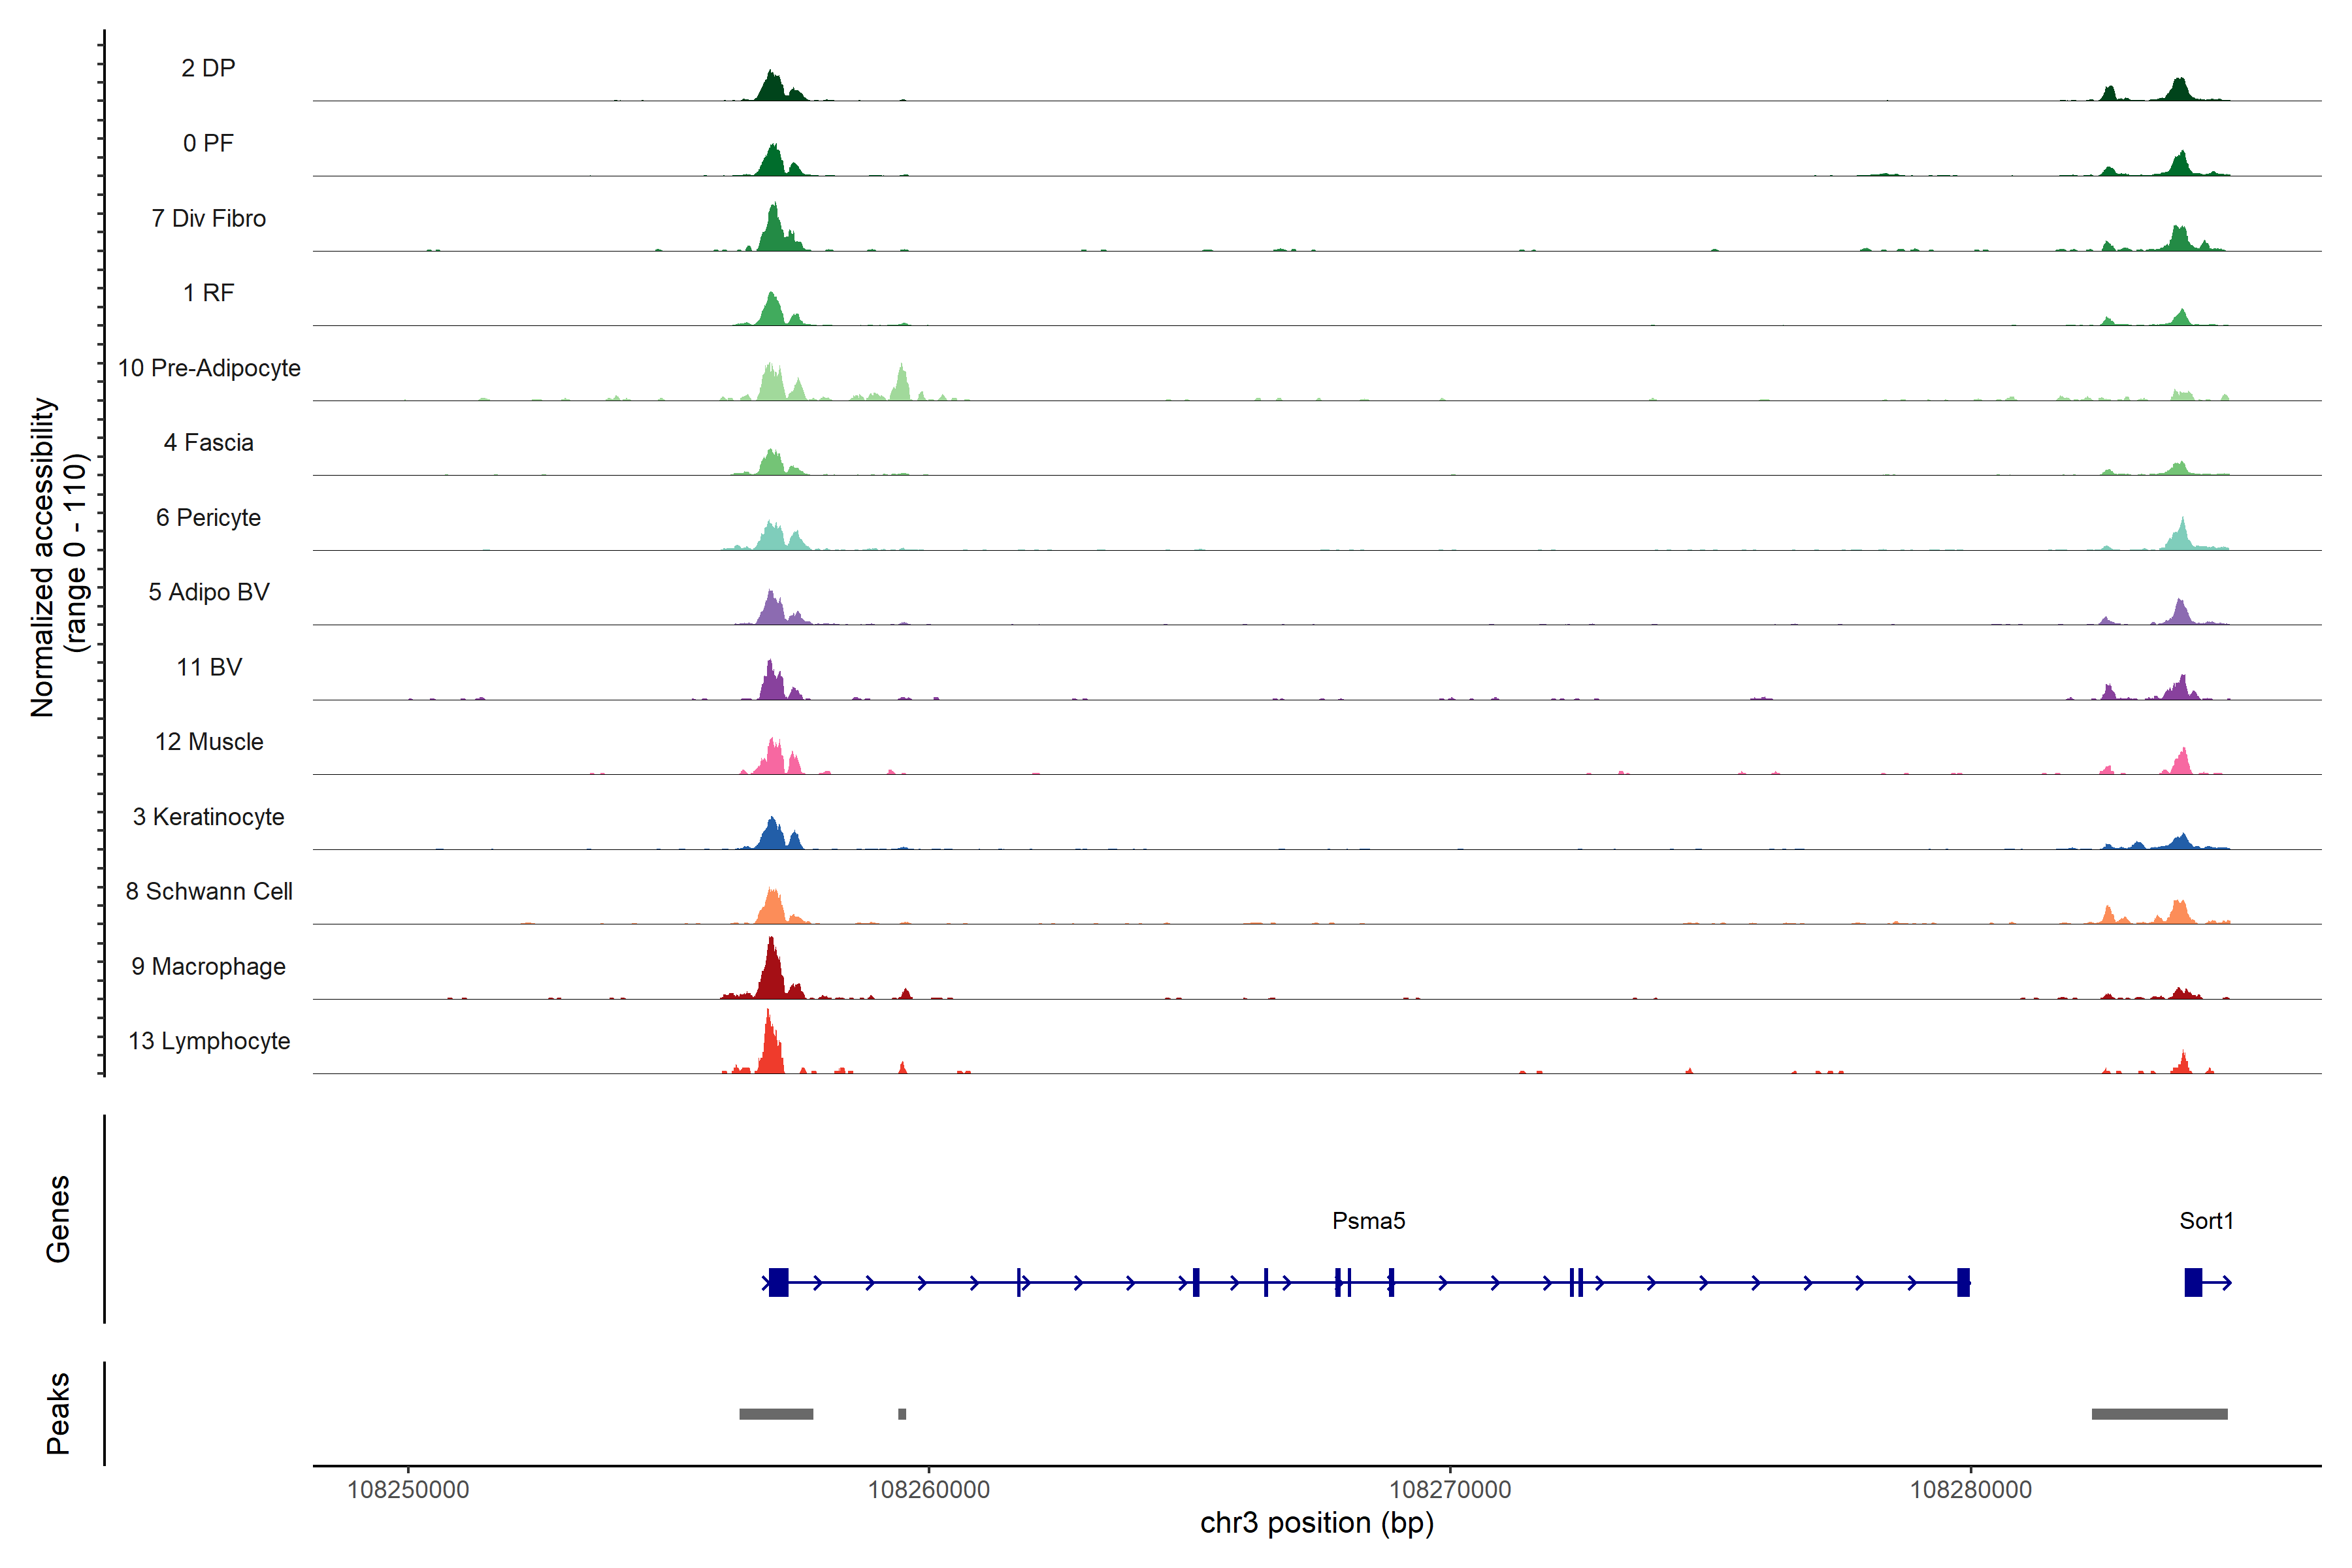Click the 8 Schwann Cell track label
The height and width of the screenshot is (1568, 2352).
click(209, 891)
